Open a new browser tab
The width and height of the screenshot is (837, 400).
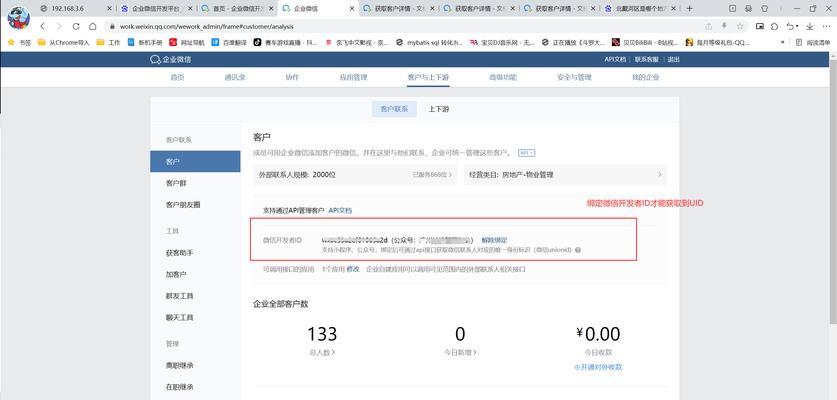689,9
